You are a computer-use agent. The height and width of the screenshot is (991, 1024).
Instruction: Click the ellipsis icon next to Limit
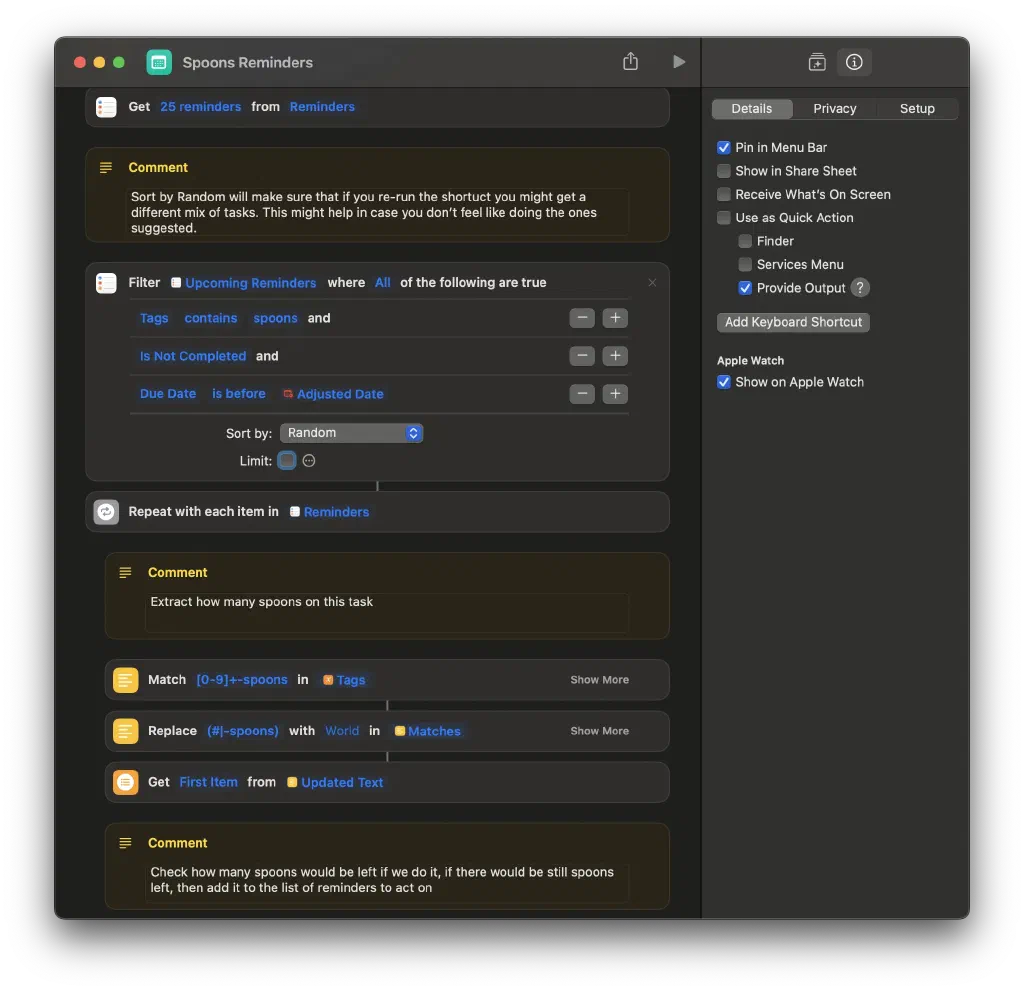309,461
